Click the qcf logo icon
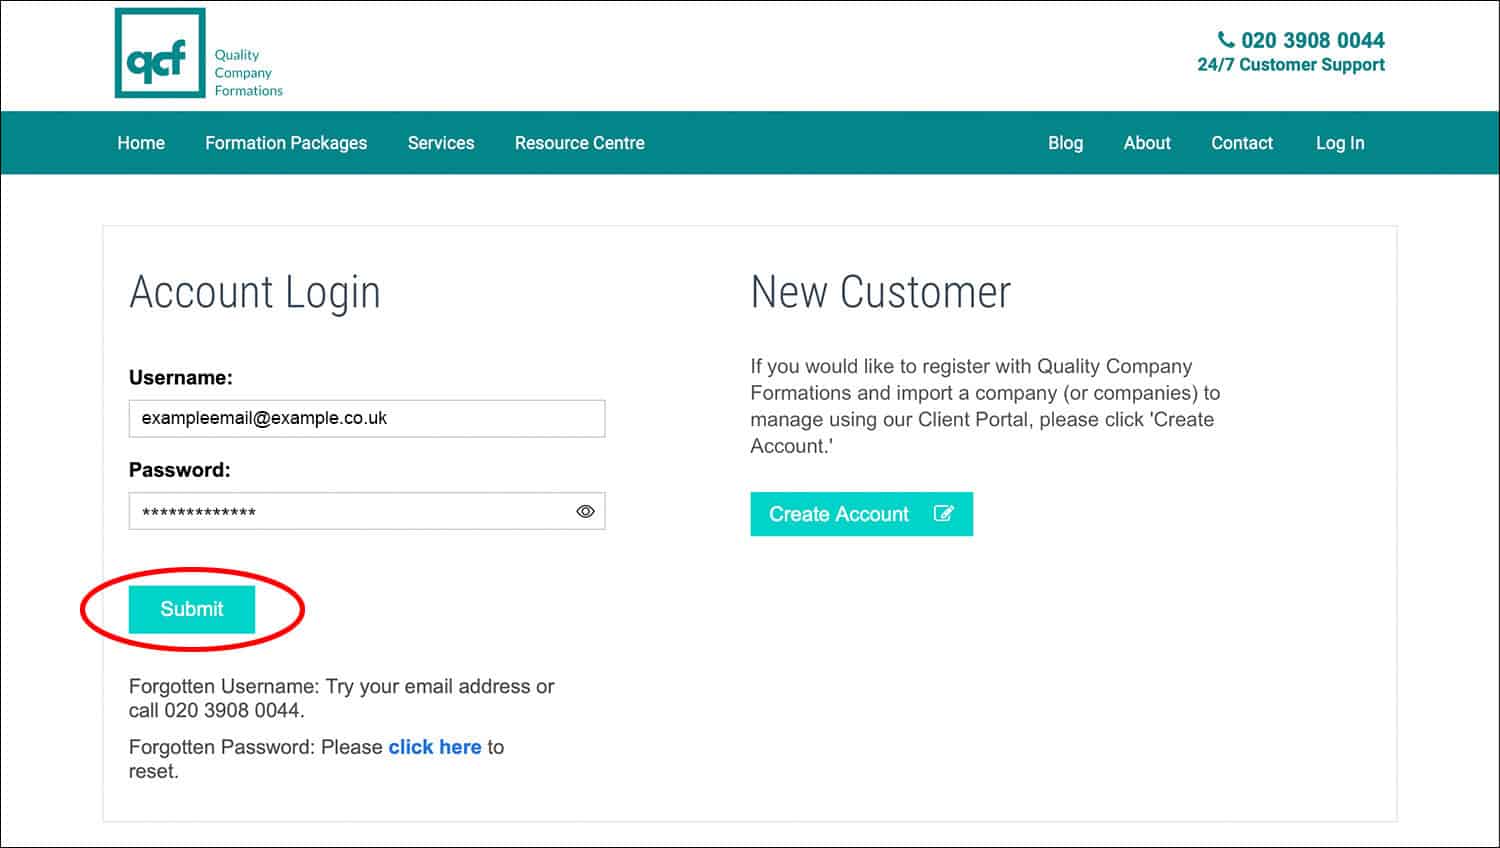Viewport: 1500px width, 848px height. click(160, 53)
